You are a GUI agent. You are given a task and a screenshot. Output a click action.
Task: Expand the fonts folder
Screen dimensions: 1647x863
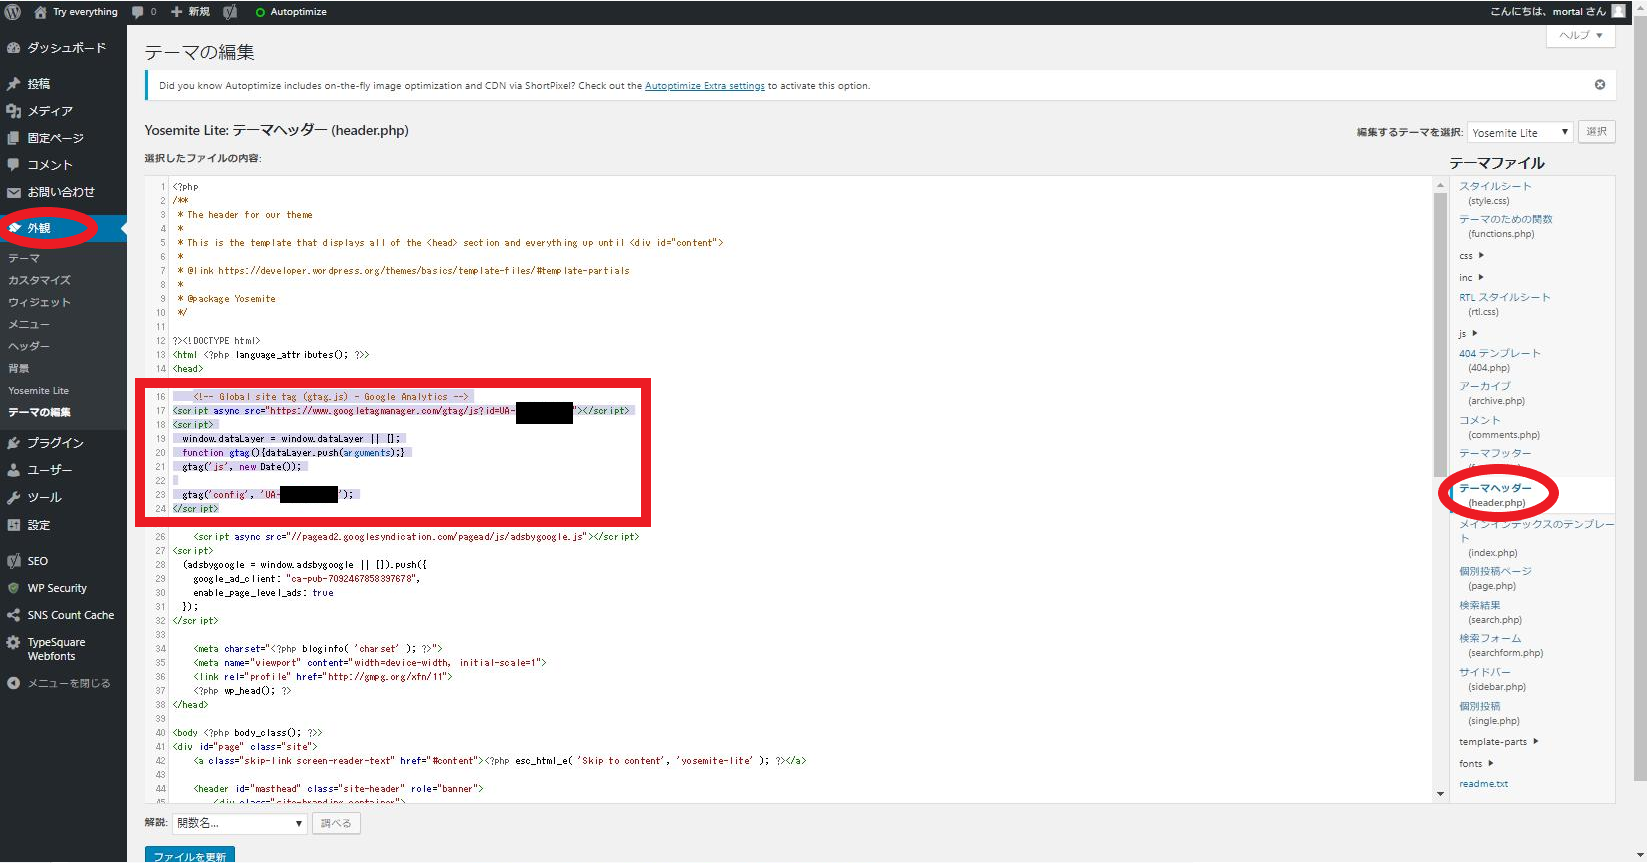coord(1476,764)
